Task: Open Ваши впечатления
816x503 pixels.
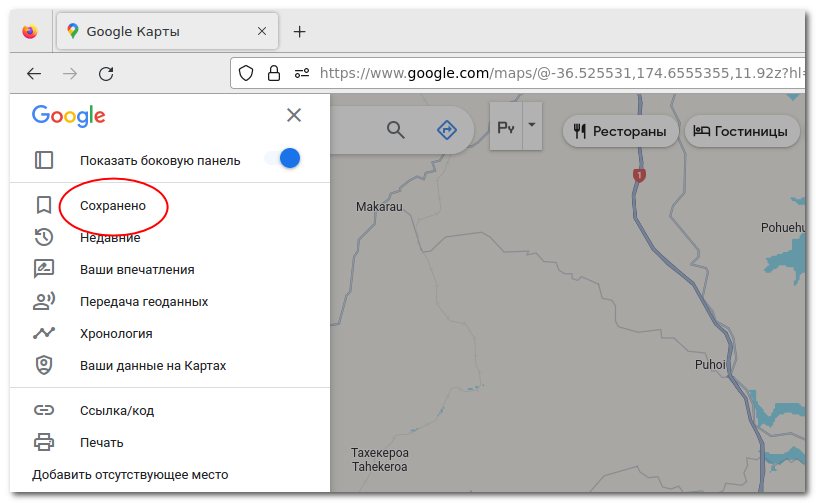Action: pos(137,269)
